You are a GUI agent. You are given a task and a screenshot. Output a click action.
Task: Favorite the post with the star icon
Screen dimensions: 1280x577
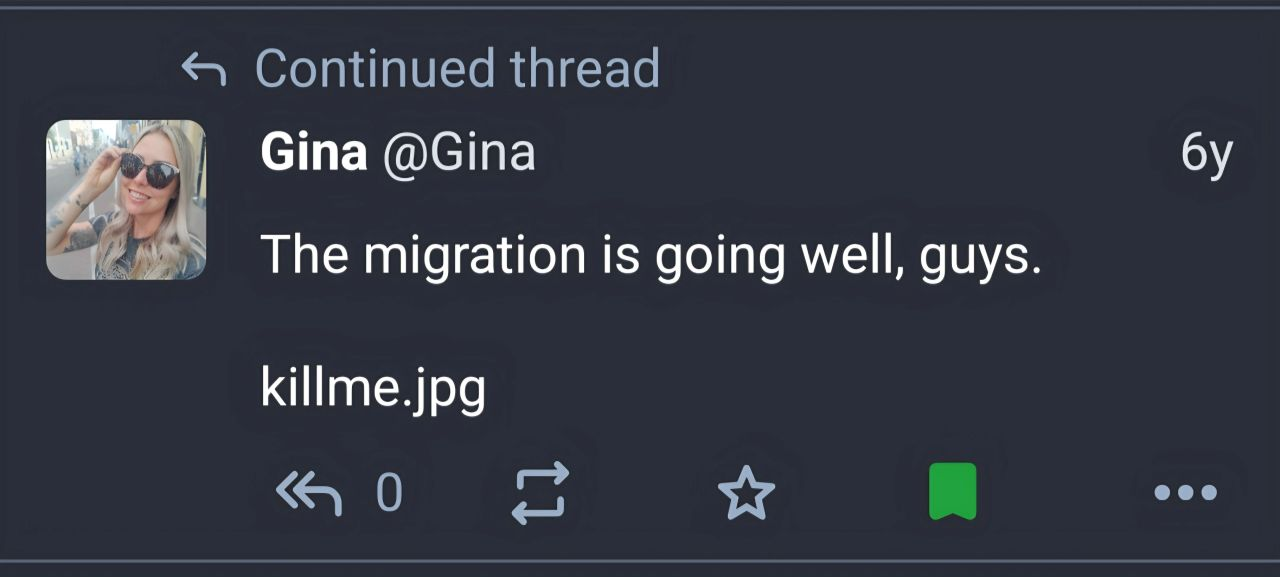[746, 492]
